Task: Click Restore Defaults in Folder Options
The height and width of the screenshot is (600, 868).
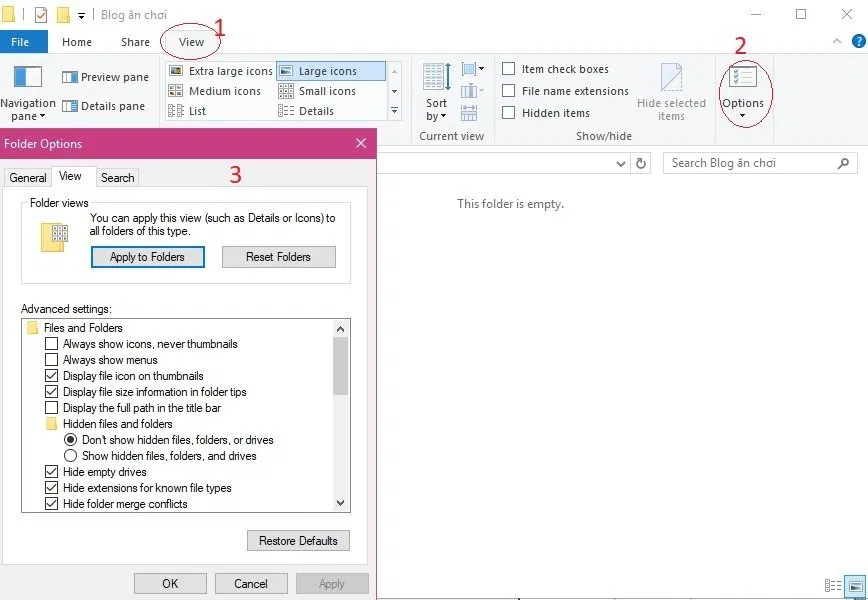Action: tap(297, 540)
